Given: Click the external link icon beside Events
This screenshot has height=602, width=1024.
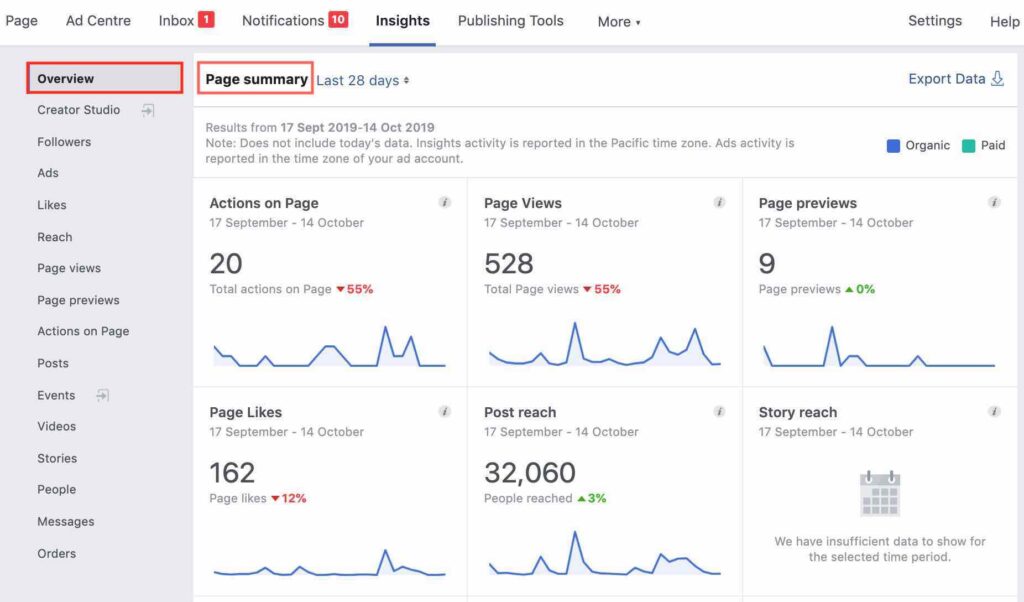Looking at the screenshot, I should click(x=103, y=395).
